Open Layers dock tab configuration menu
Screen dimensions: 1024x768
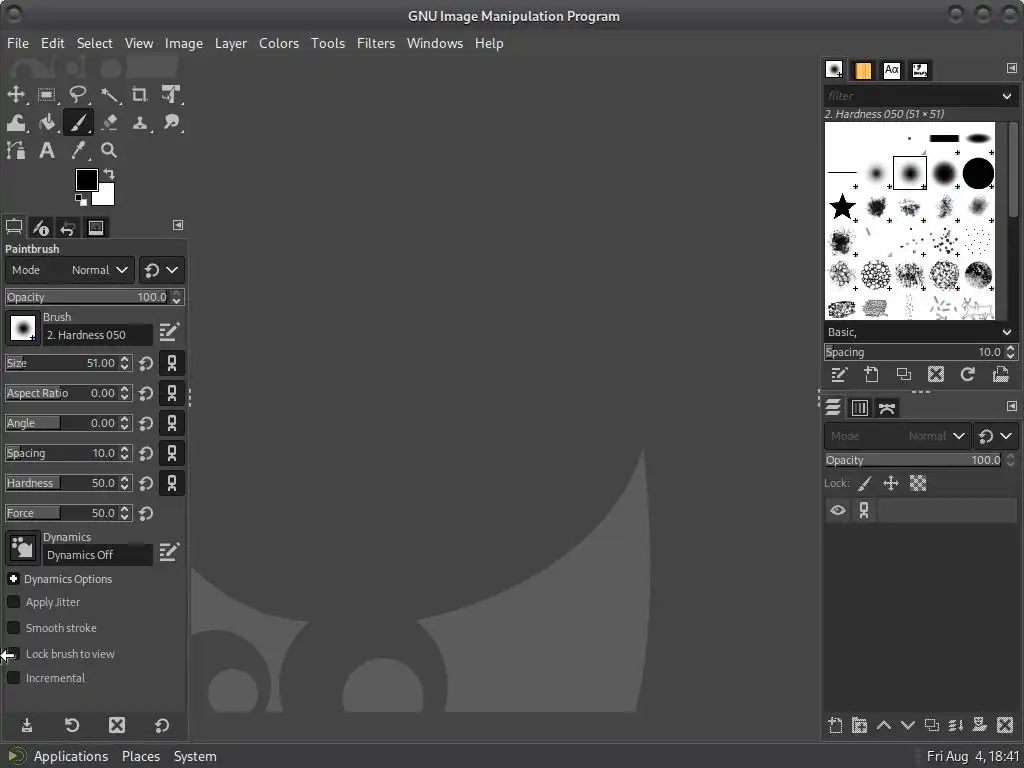pos(1012,406)
